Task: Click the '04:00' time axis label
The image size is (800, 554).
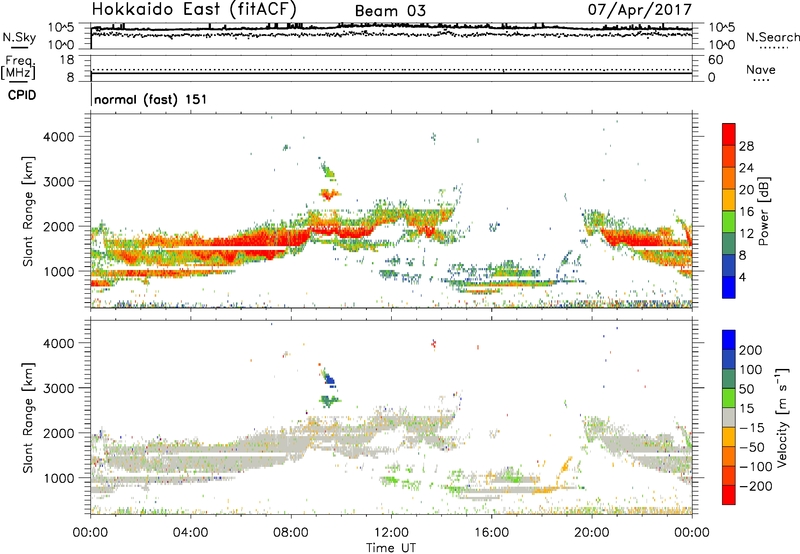Action: 190,533
